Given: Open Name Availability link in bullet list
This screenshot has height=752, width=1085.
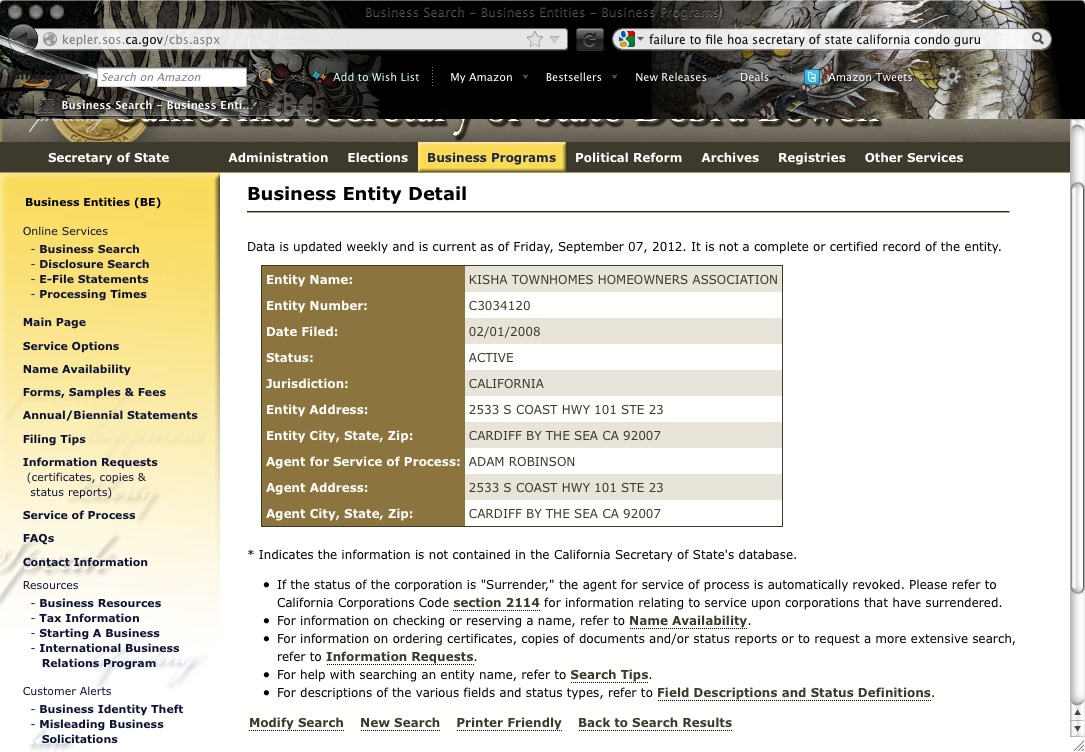Looking at the screenshot, I should coord(688,621).
